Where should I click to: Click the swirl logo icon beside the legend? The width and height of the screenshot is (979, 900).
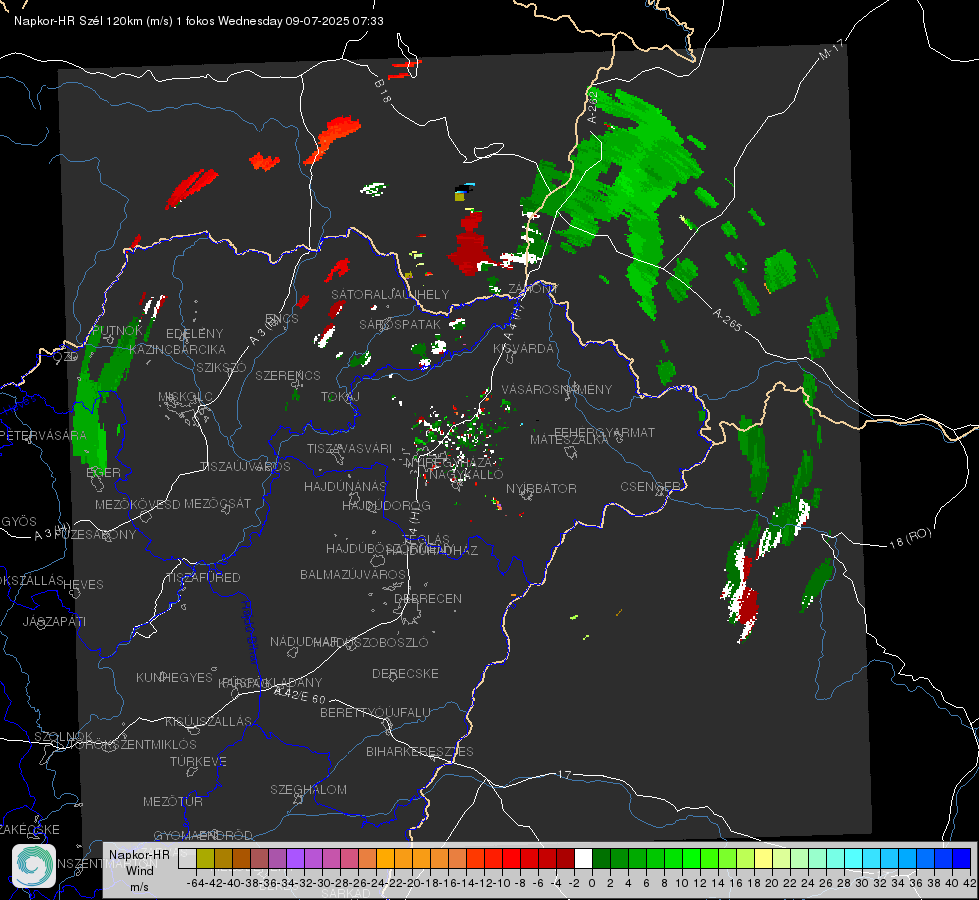pyautogui.click(x=34, y=866)
